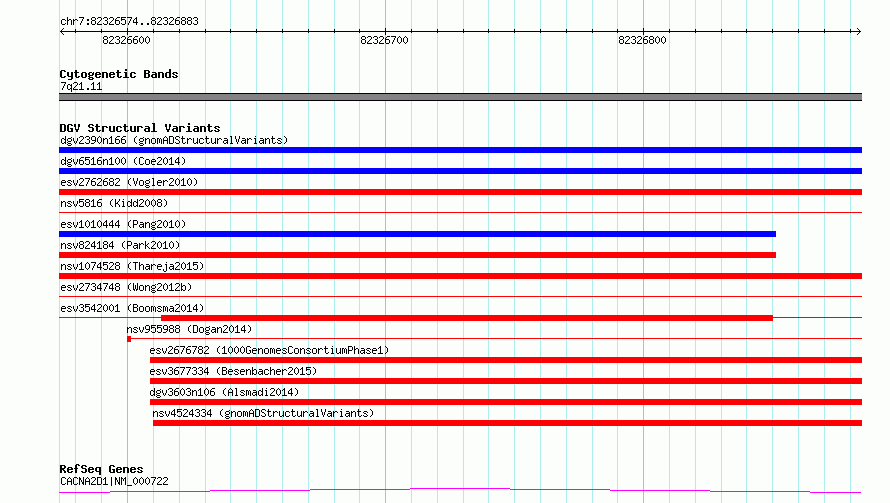Open variant nsv4524334 (gnomADStructuralVariants) label
This screenshot has height=503, width=890.
(x=263, y=413)
